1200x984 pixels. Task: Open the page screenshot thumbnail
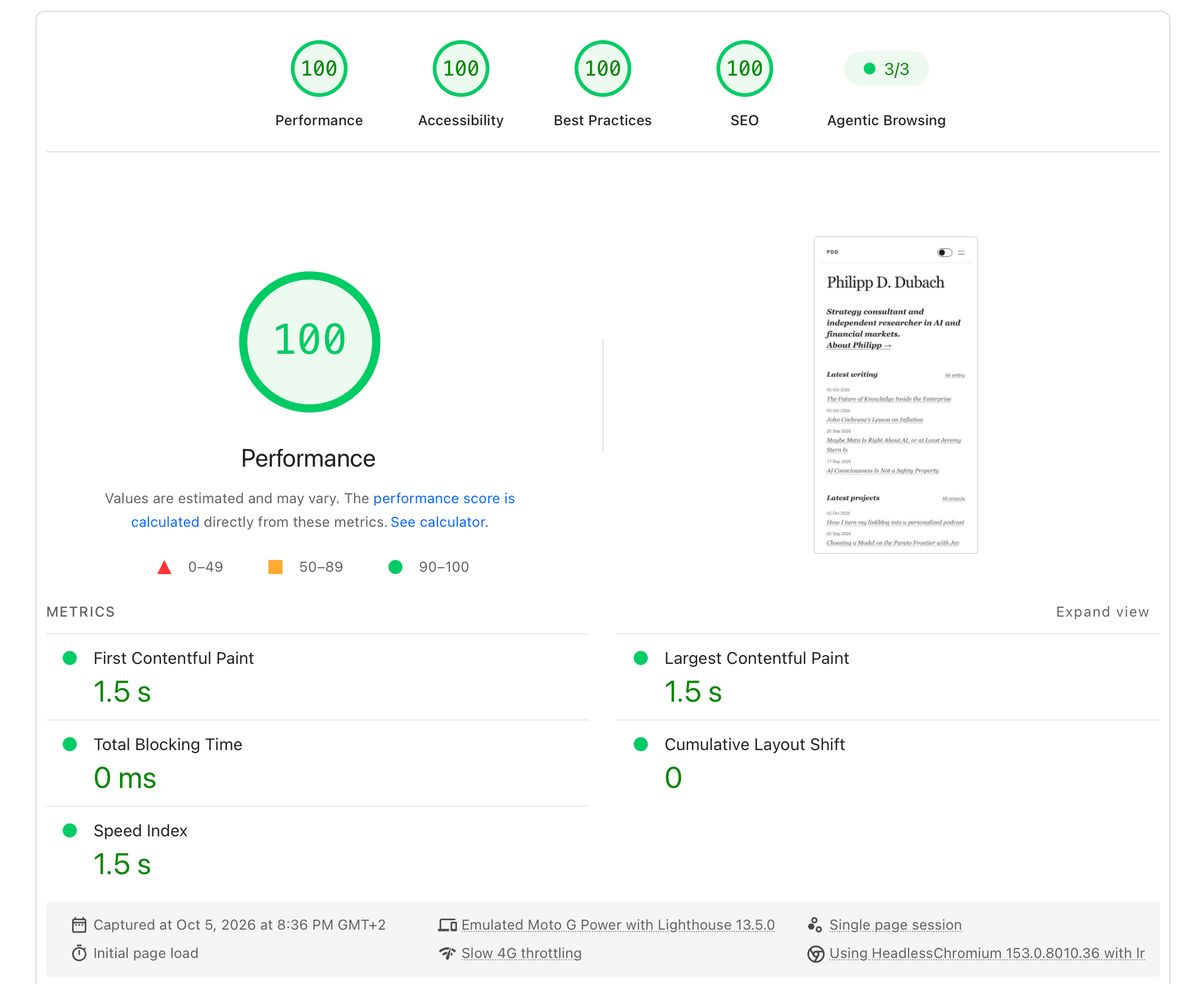[x=895, y=395]
